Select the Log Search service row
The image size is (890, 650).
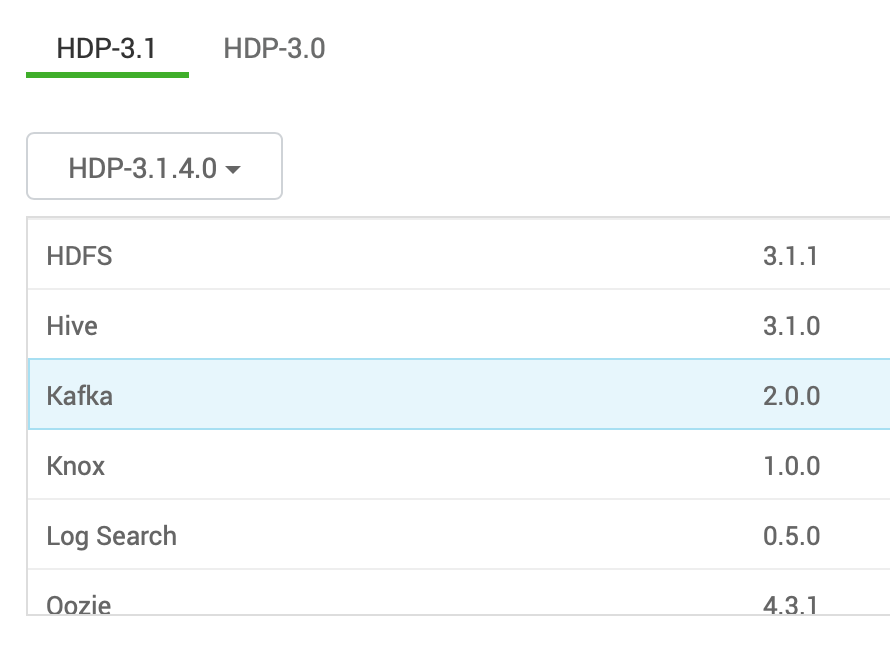click(459, 535)
